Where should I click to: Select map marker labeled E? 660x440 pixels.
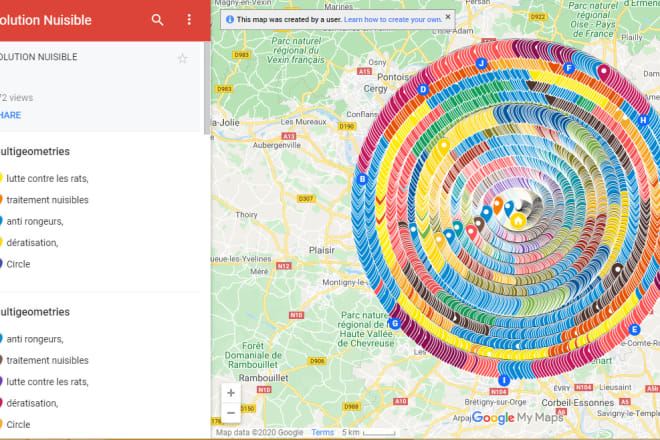pos(634,330)
